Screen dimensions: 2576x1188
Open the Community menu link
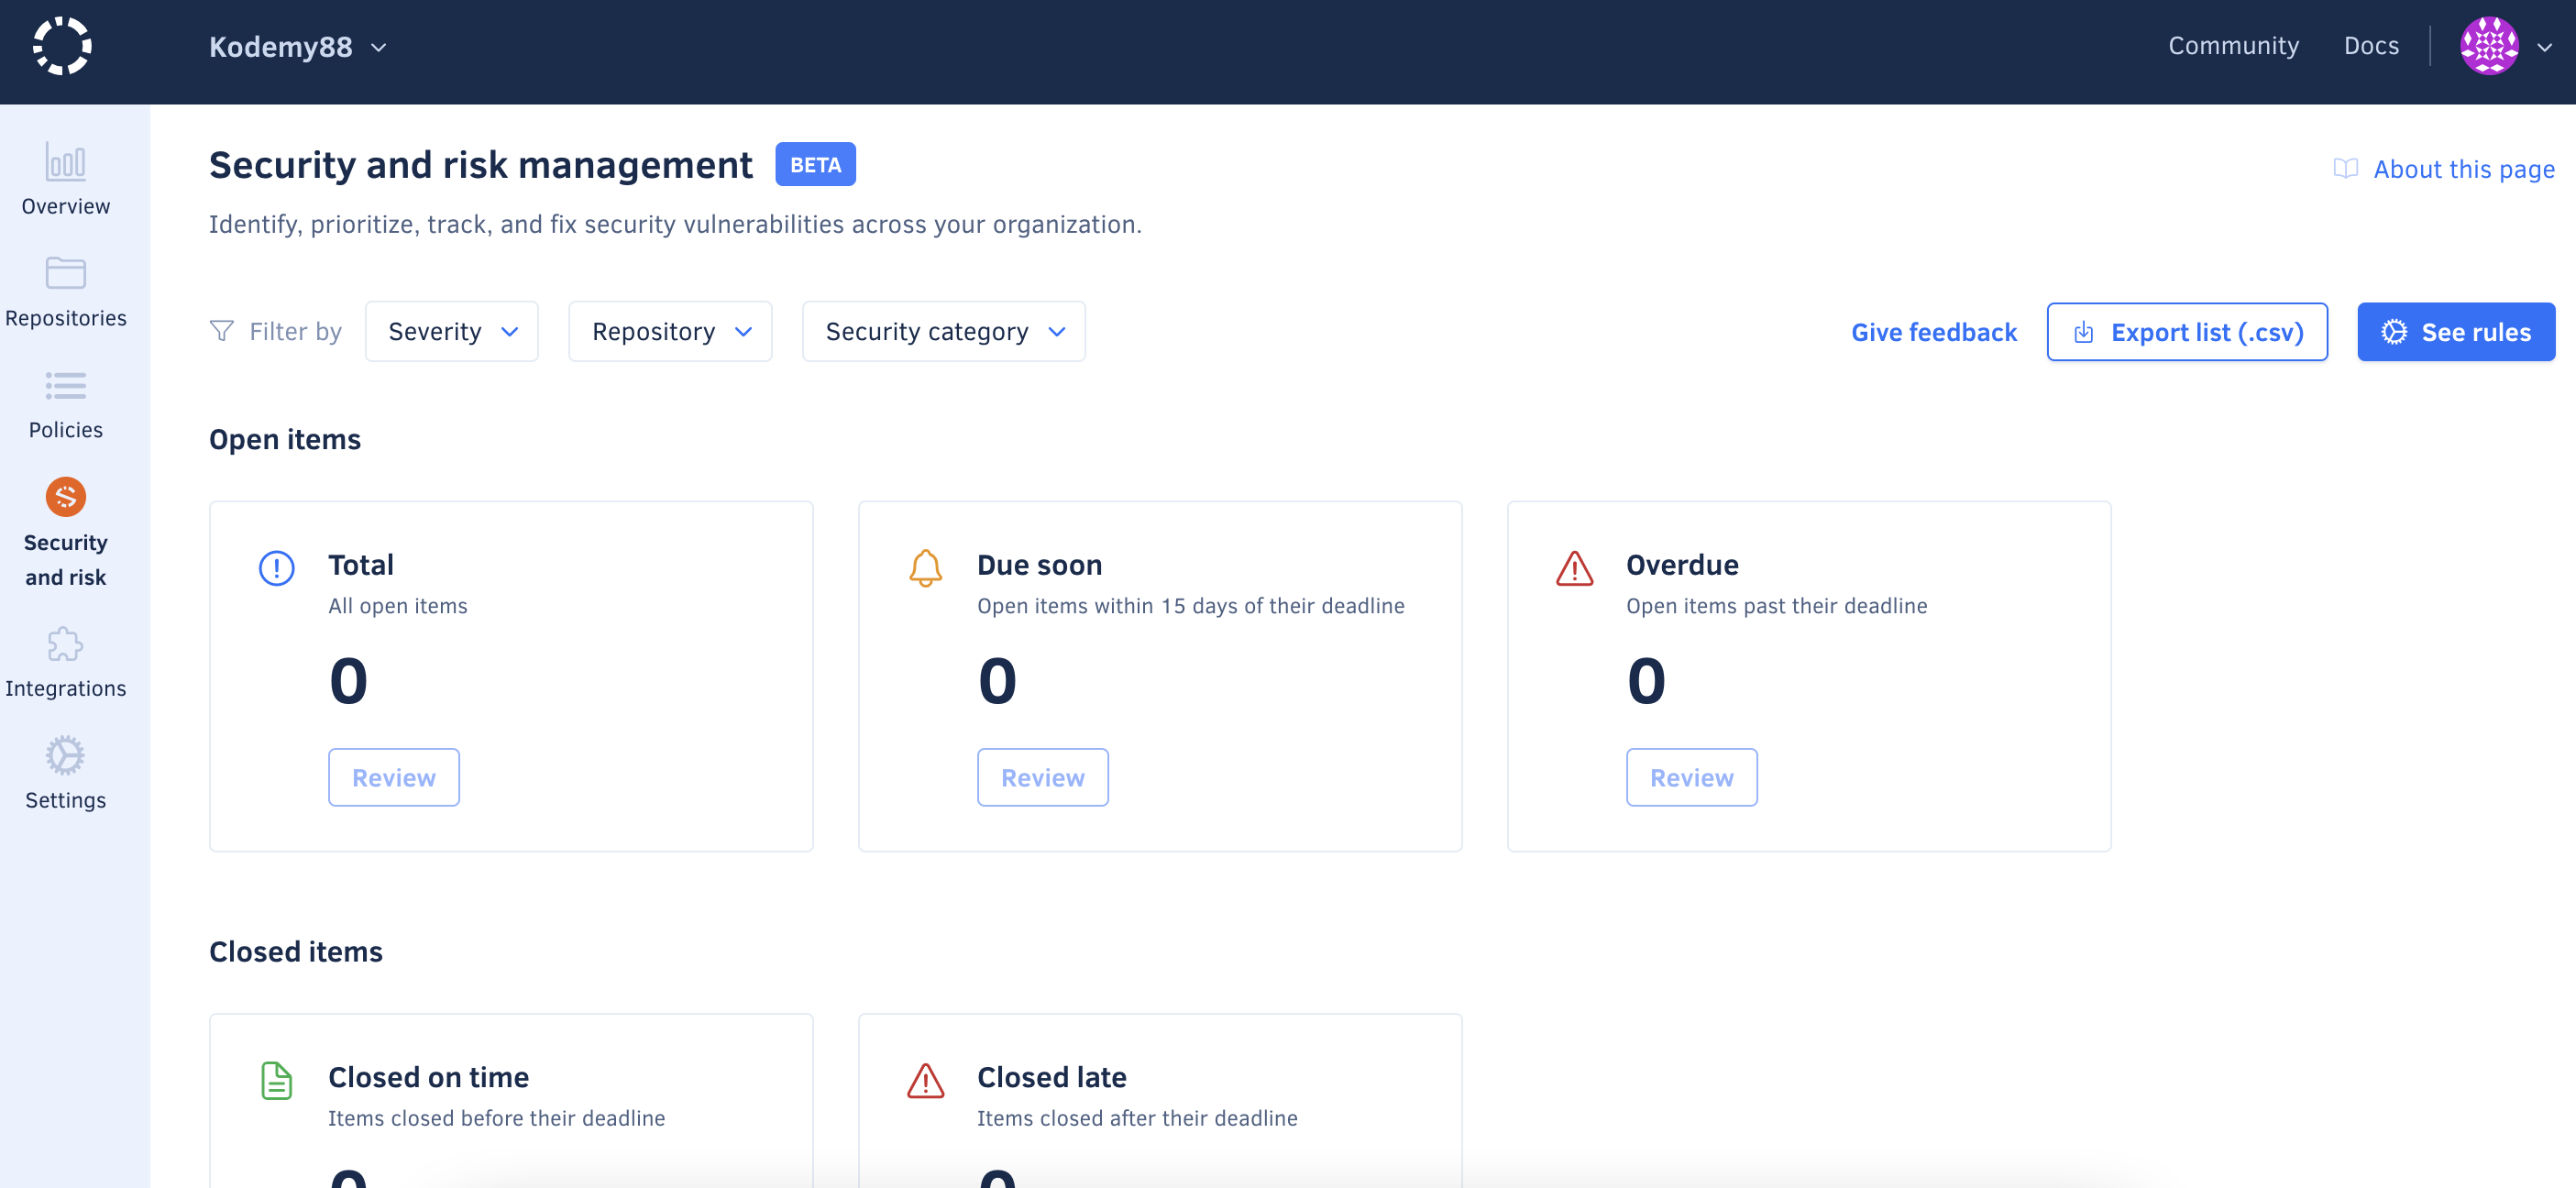click(2232, 46)
